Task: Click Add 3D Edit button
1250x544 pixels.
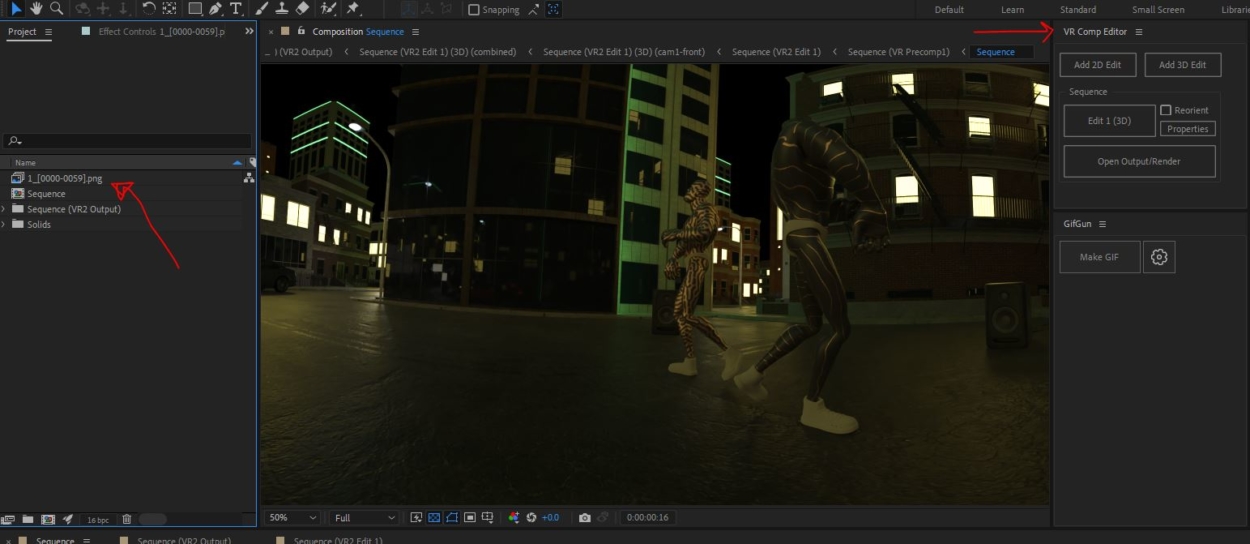Action: (x=1183, y=65)
